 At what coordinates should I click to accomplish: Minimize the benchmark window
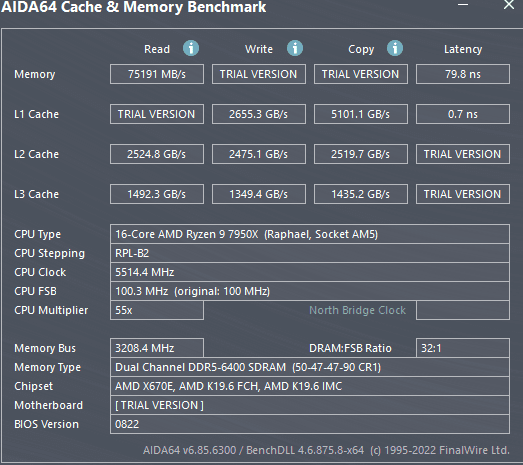click(463, 5)
